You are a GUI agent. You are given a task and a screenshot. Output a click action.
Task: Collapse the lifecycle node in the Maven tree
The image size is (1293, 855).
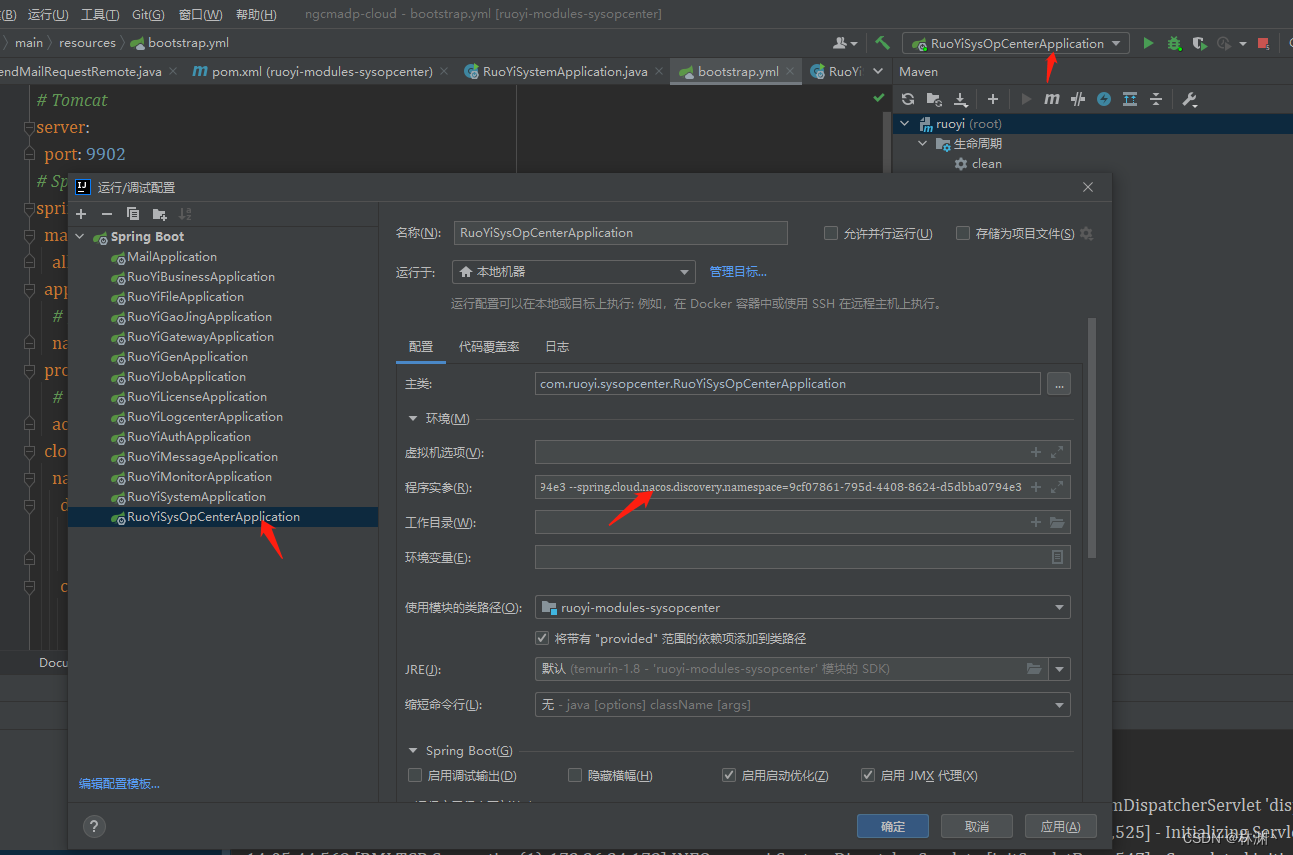click(x=924, y=144)
